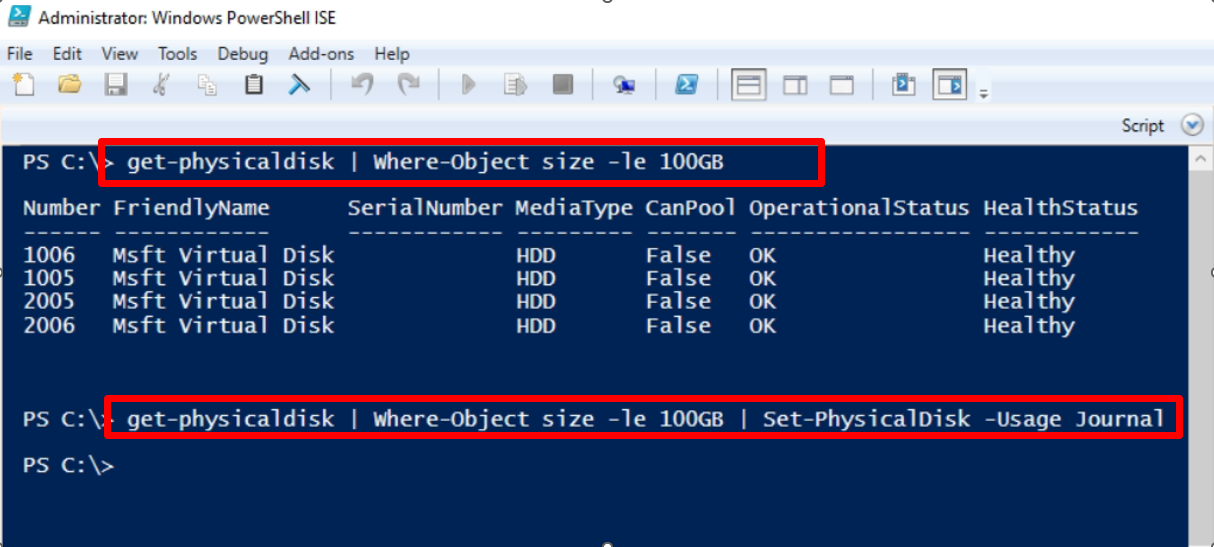Click HDD in row 1005
The width and height of the screenshot is (1214, 547).
(x=536, y=278)
